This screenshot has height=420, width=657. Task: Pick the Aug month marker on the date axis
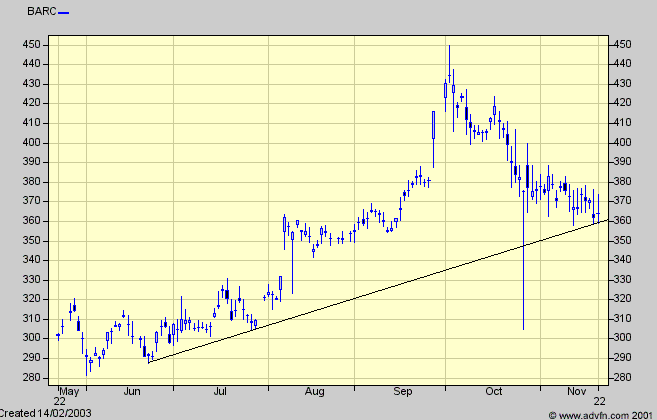tap(315, 391)
